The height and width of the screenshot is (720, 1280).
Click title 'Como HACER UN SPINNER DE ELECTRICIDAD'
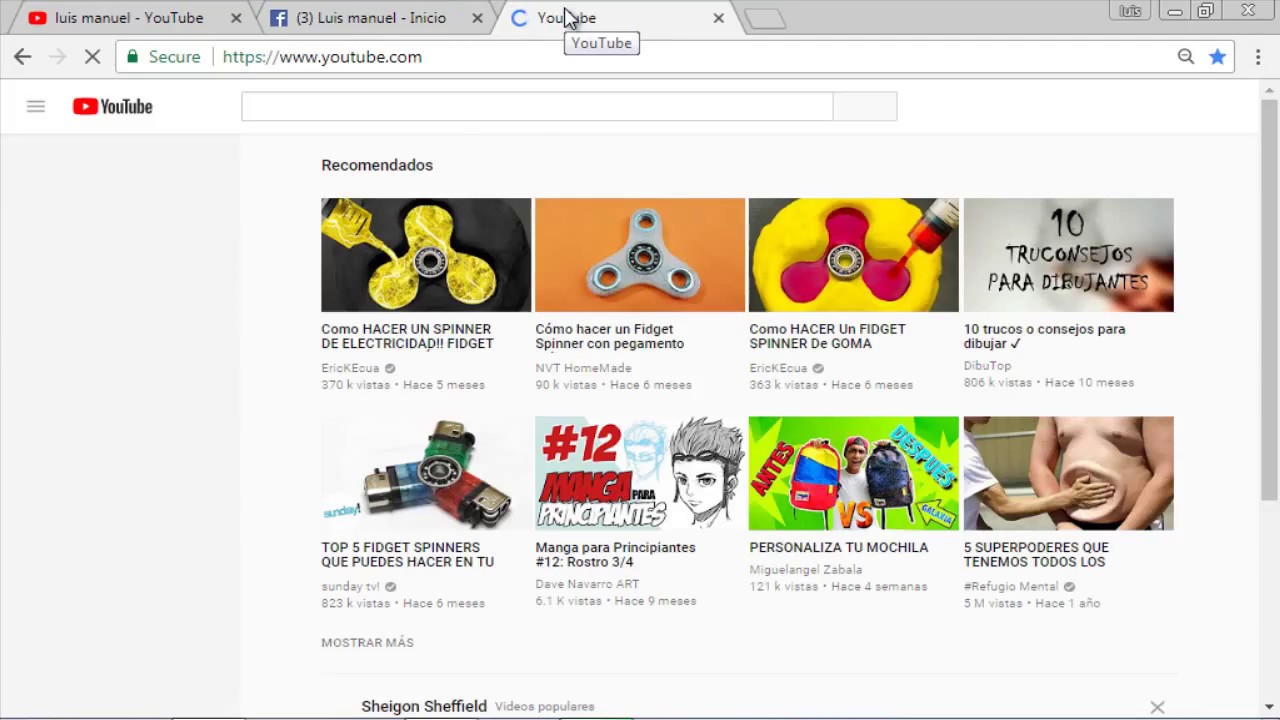pyautogui.click(x=407, y=336)
